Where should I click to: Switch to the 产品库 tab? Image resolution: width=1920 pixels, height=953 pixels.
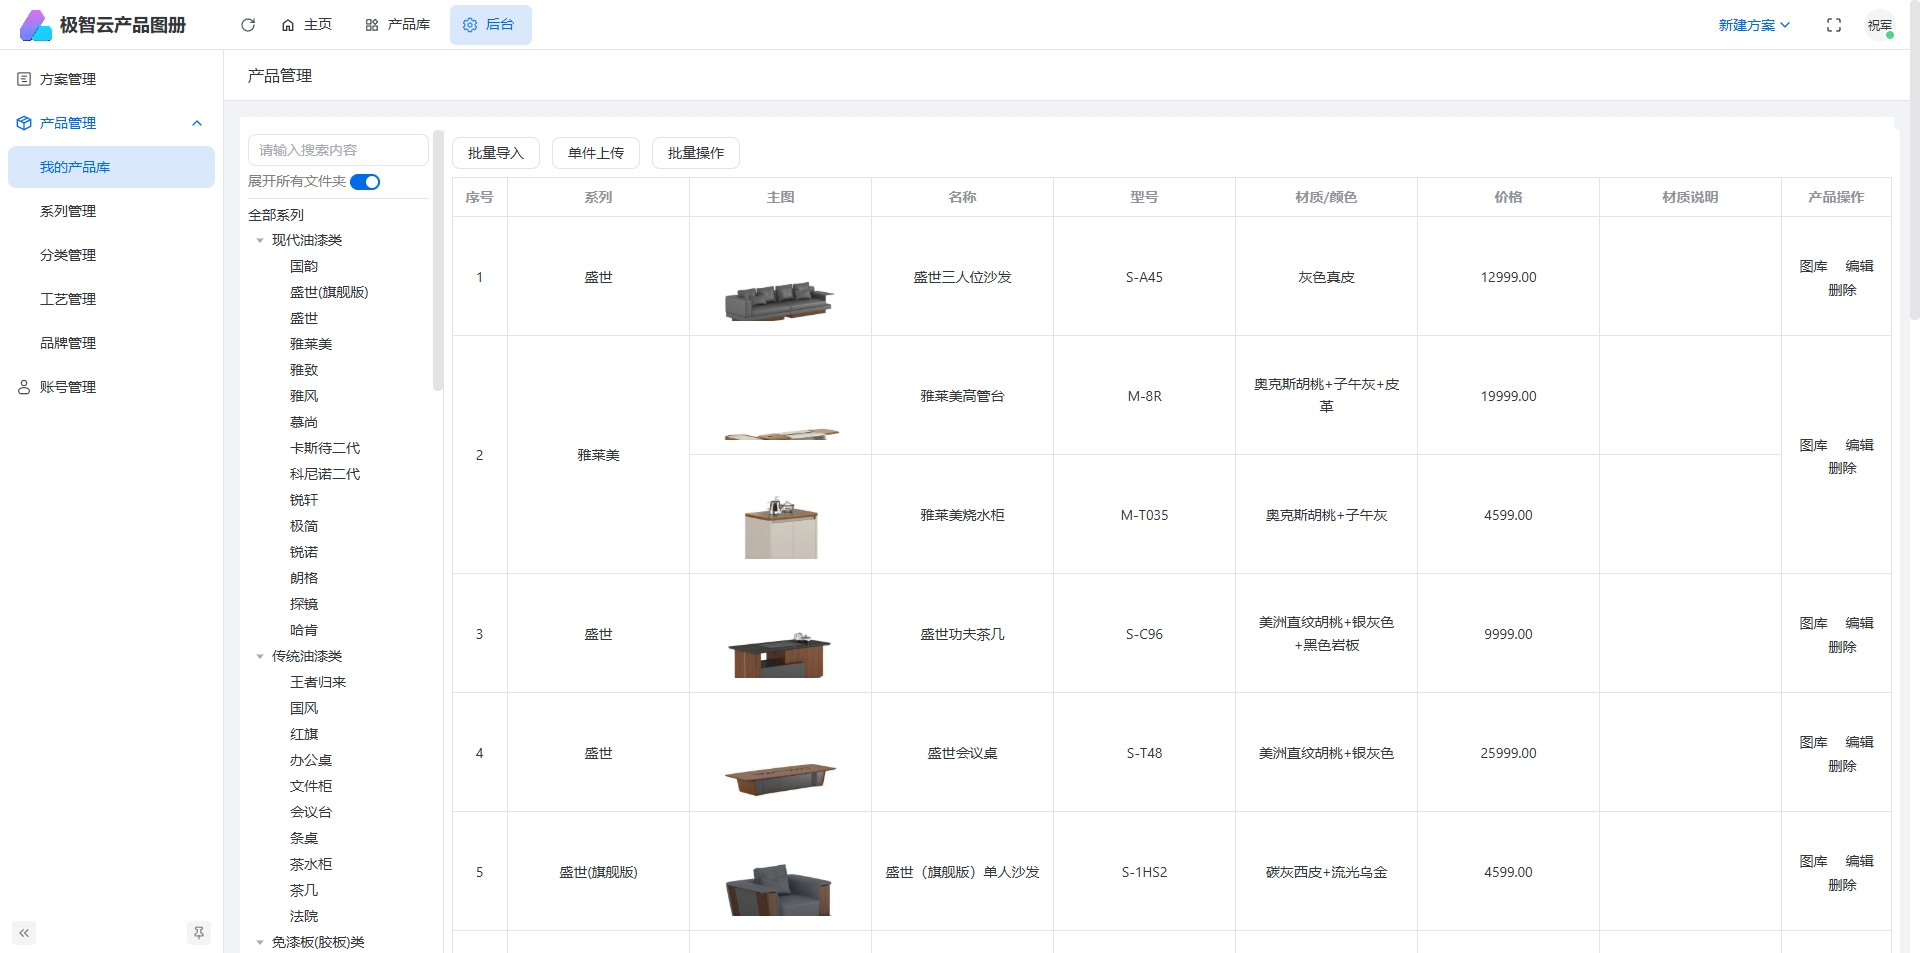(x=398, y=25)
